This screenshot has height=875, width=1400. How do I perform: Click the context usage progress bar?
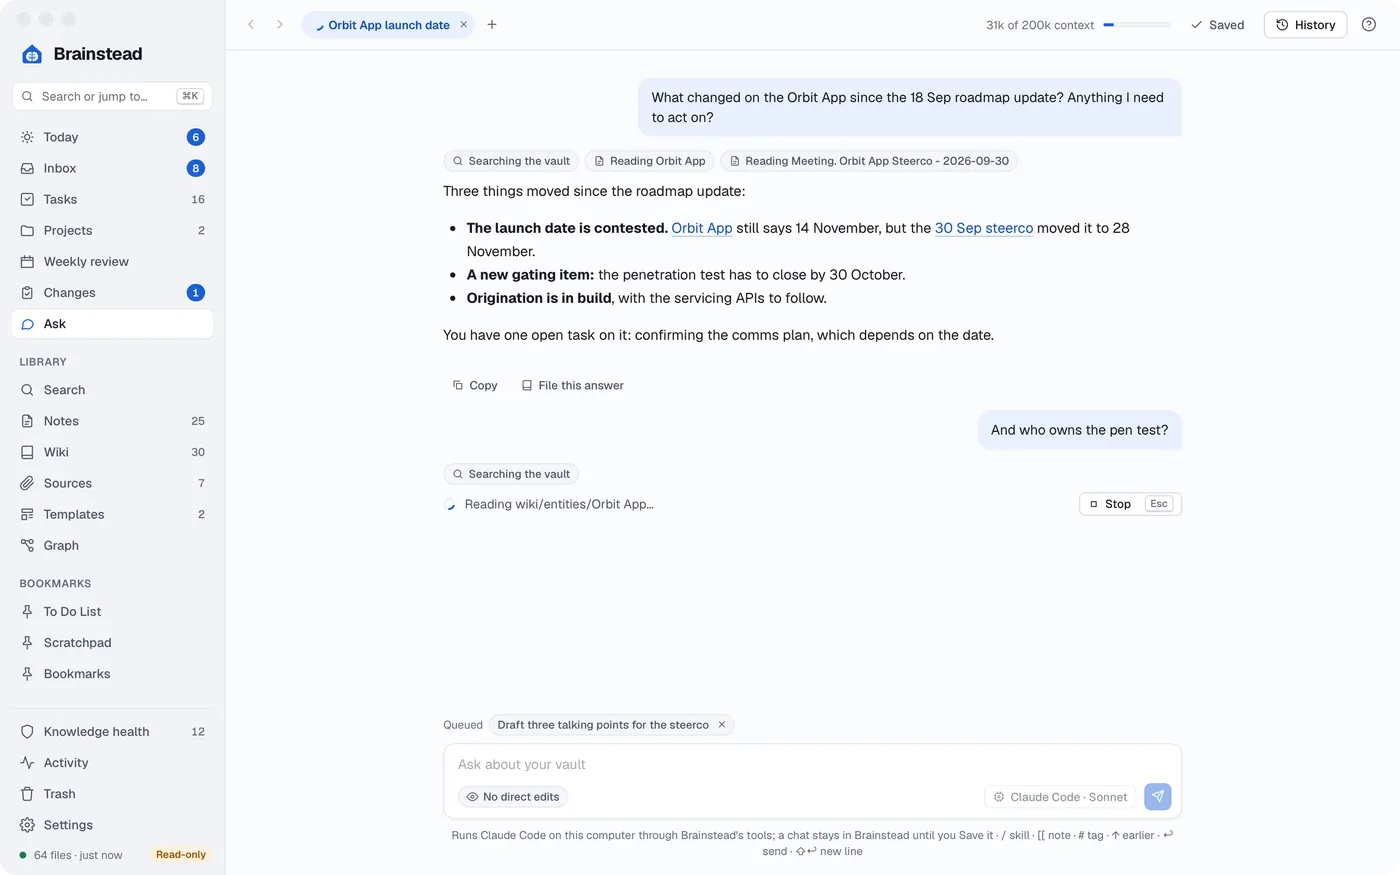[1137, 25]
